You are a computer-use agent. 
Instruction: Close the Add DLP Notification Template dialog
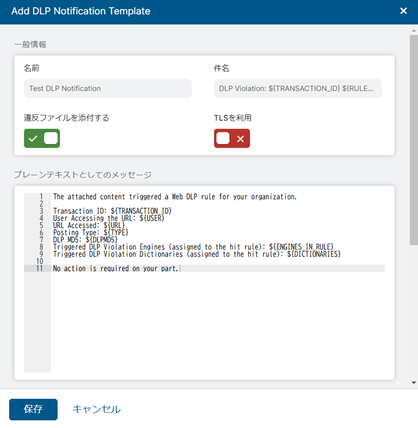[403, 11]
